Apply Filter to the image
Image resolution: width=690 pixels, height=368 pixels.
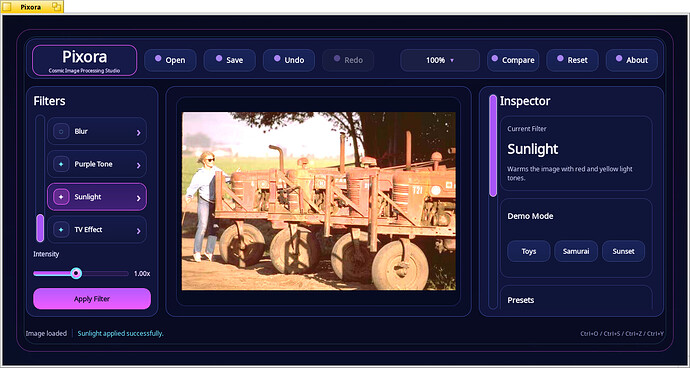click(92, 299)
